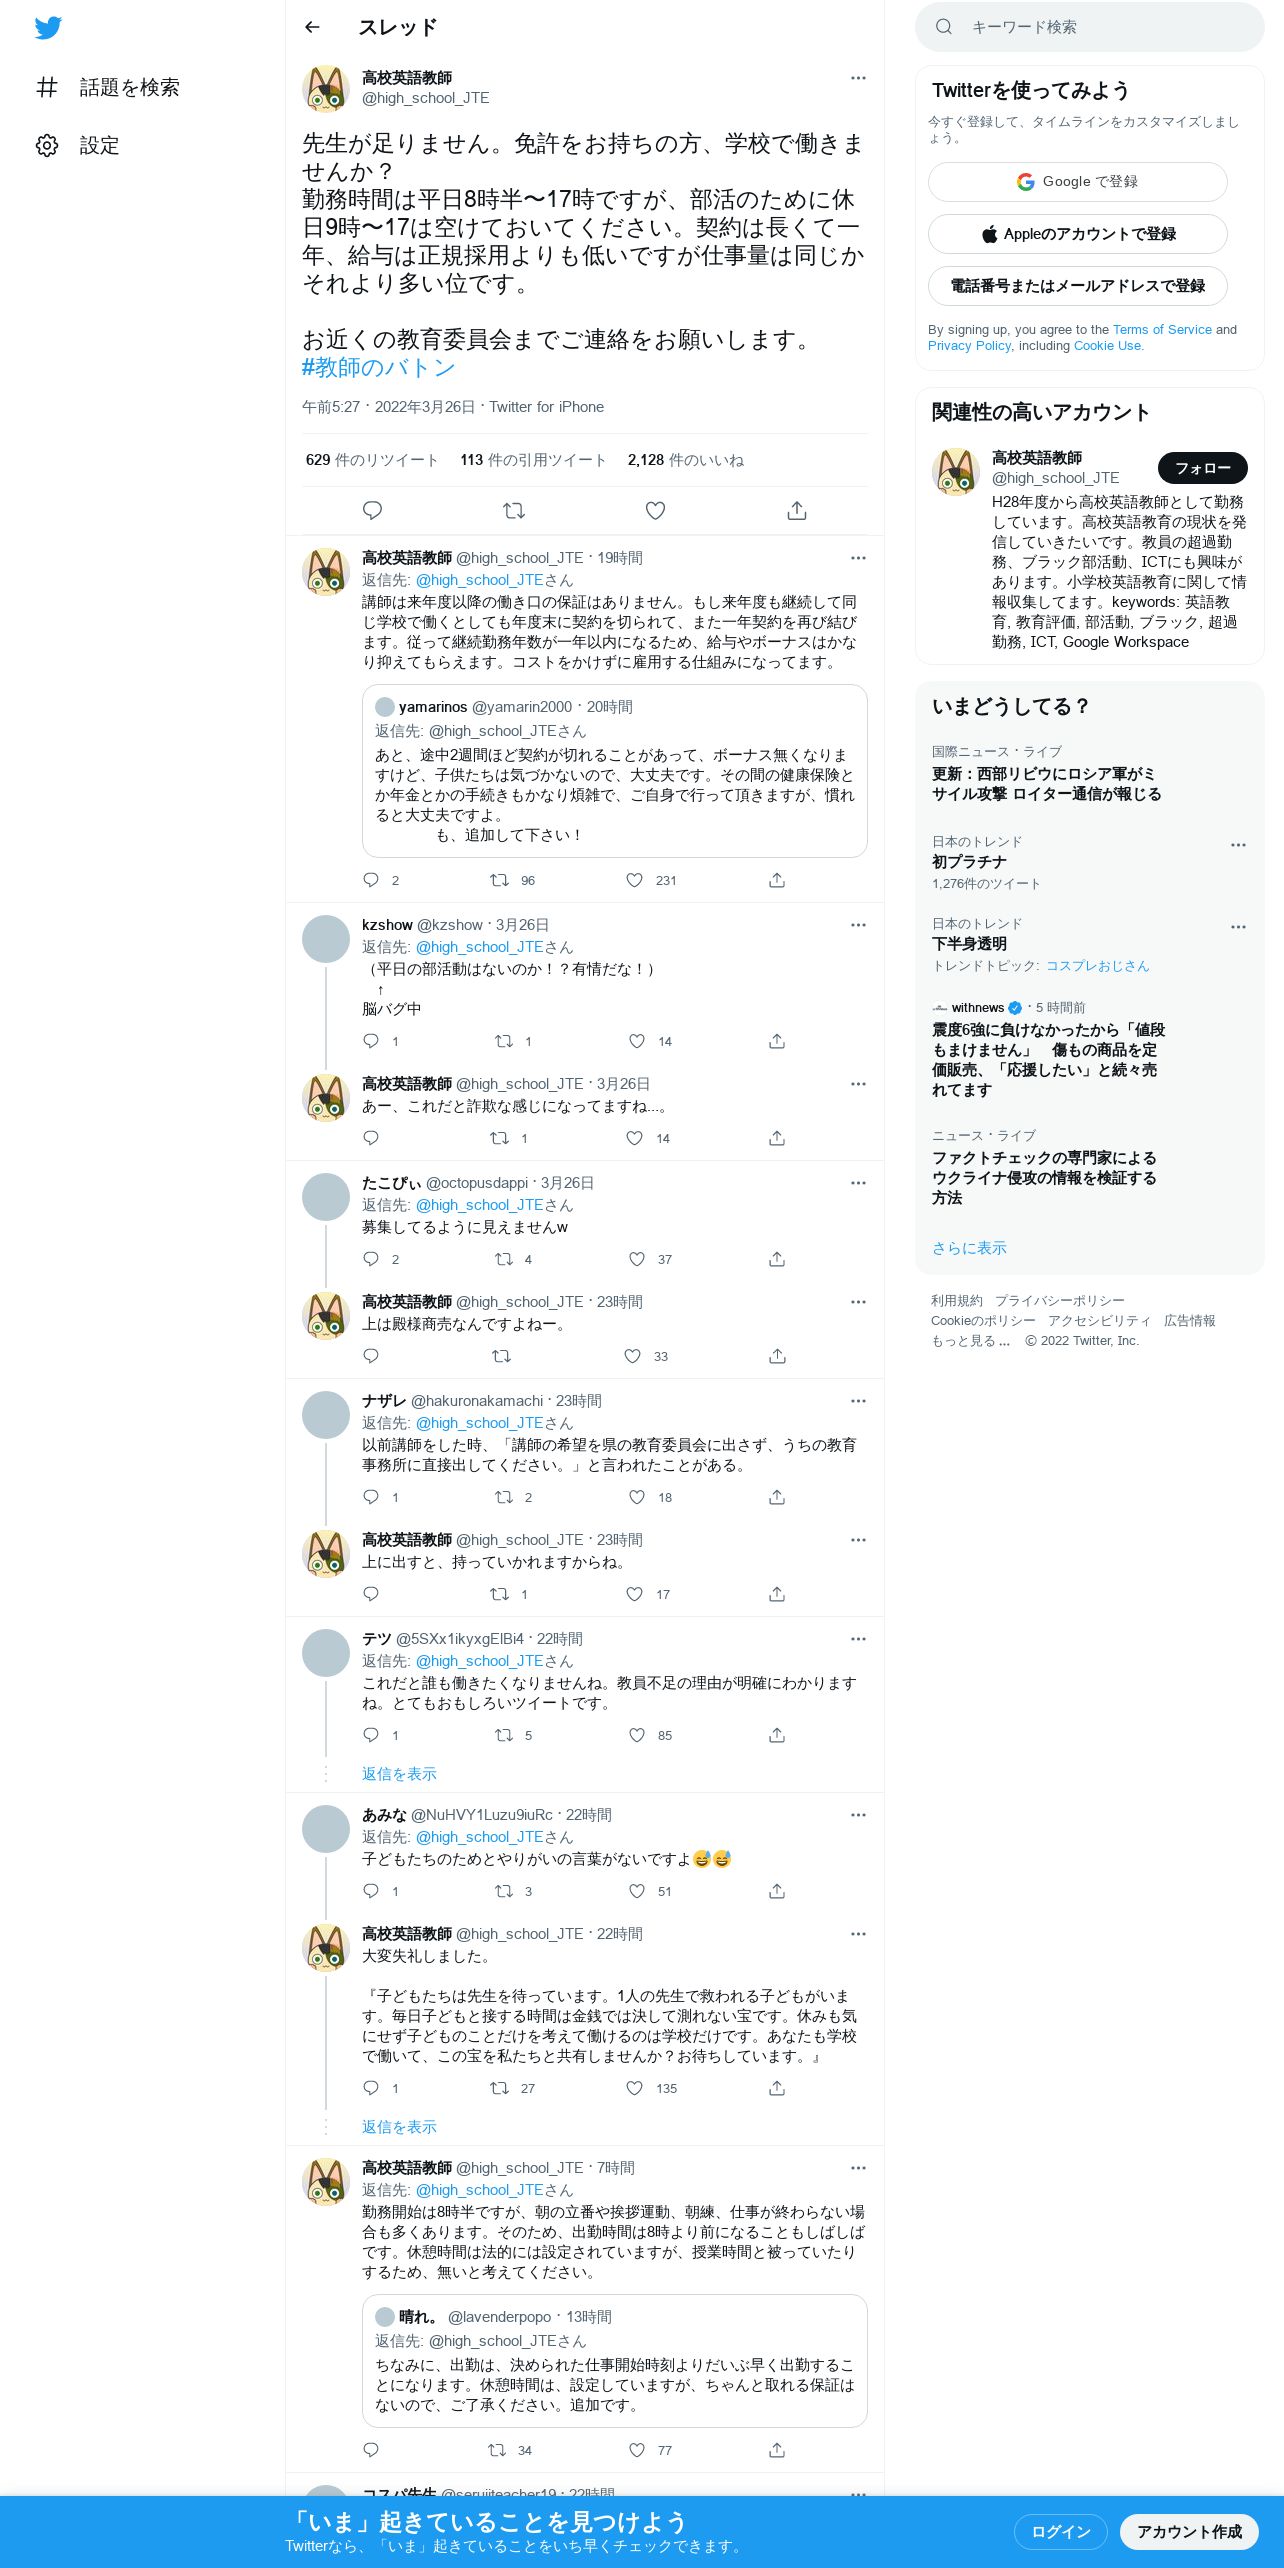Show more footer links with もっと見る
The height and width of the screenshot is (2568, 1284).
971,1341
